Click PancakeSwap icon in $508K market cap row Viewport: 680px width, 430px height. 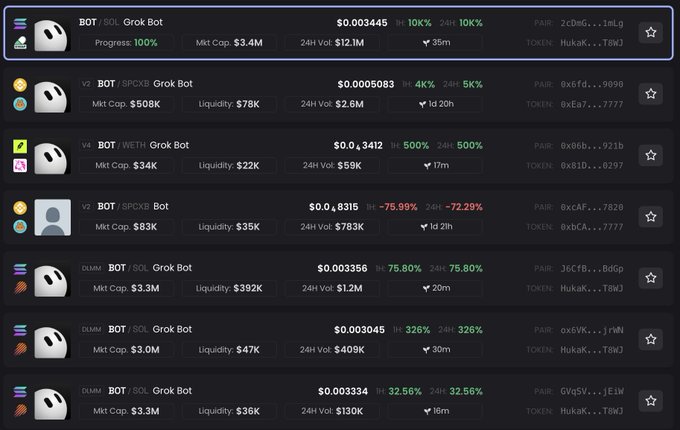[x=20, y=104]
